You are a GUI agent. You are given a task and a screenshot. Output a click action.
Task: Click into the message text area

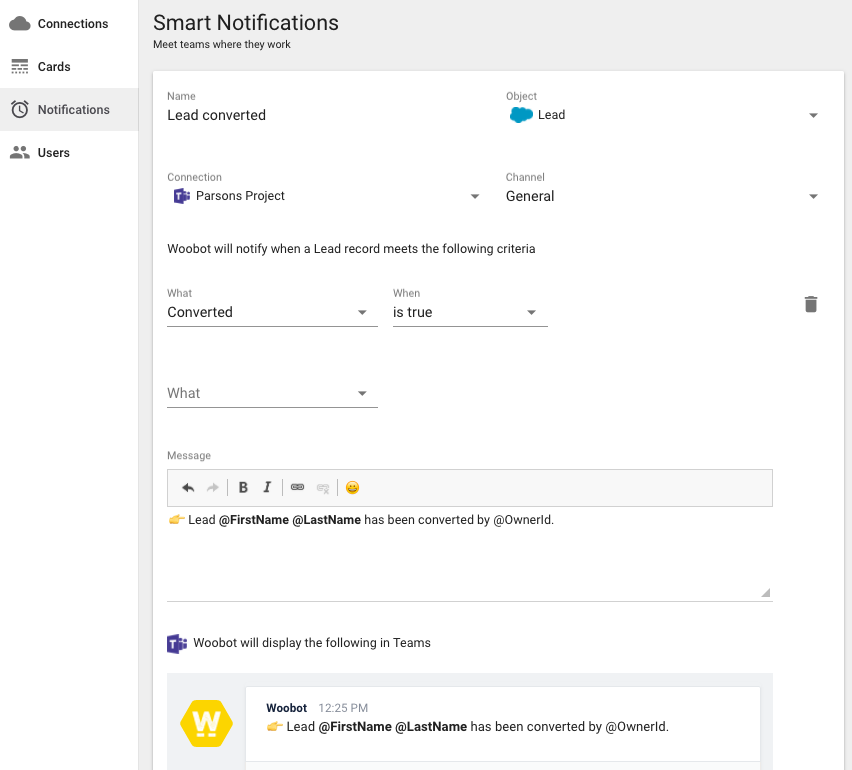click(469, 554)
